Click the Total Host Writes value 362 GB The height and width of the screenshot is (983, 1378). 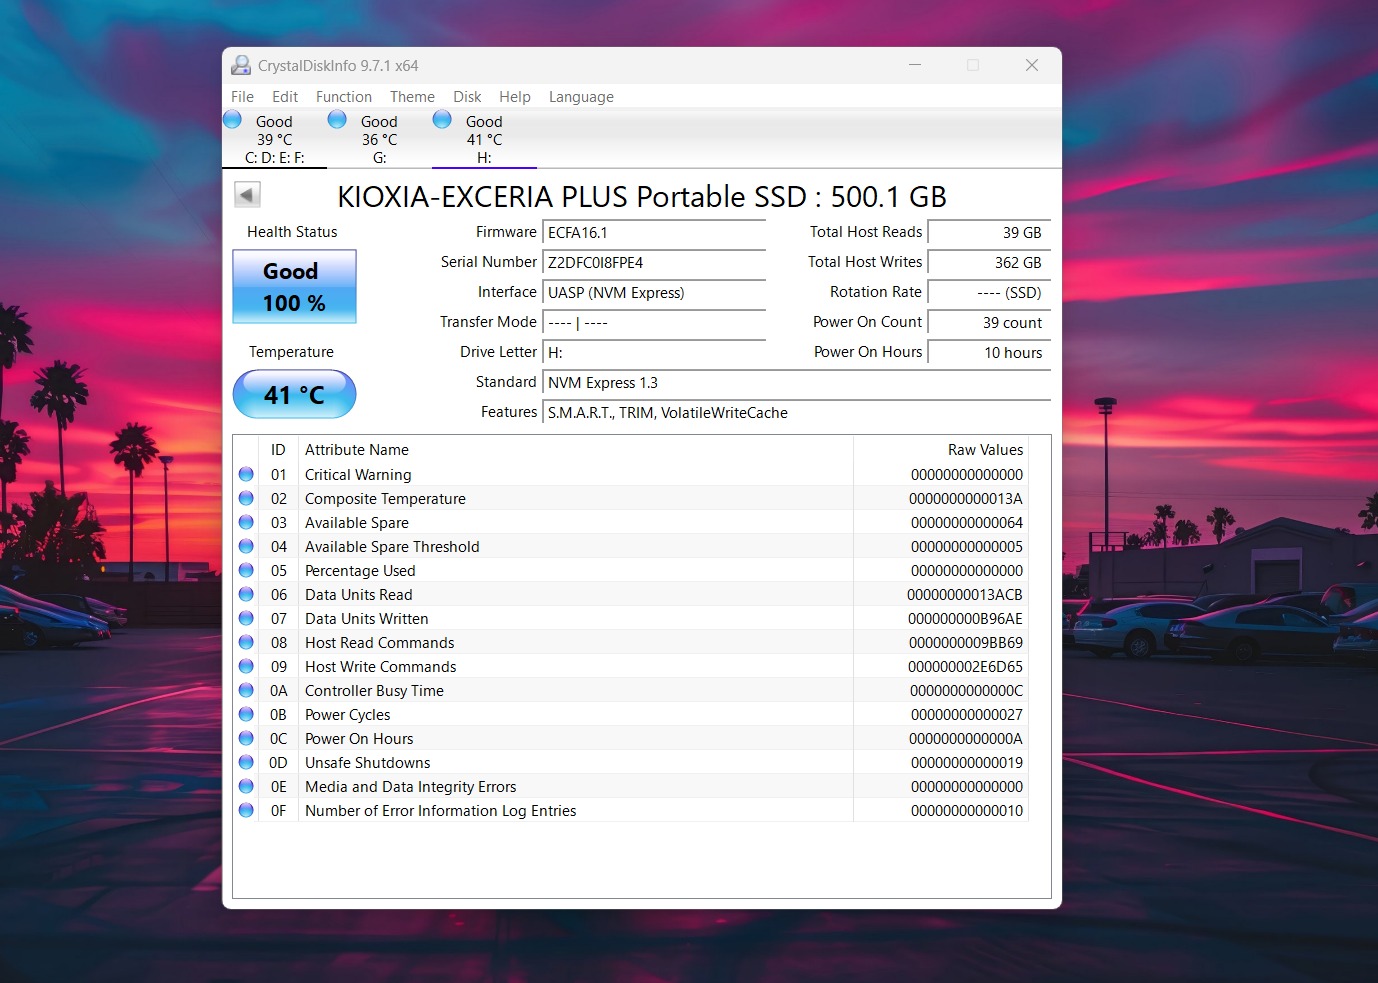pos(989,262)
